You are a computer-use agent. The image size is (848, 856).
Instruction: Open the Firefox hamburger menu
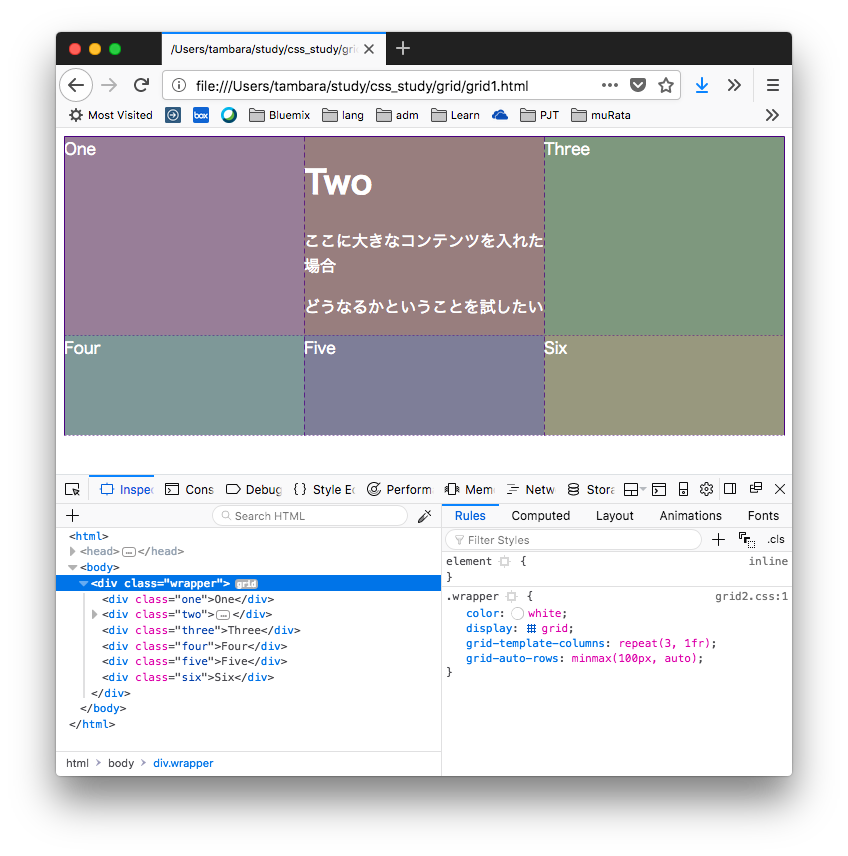(x=772, y=85)
